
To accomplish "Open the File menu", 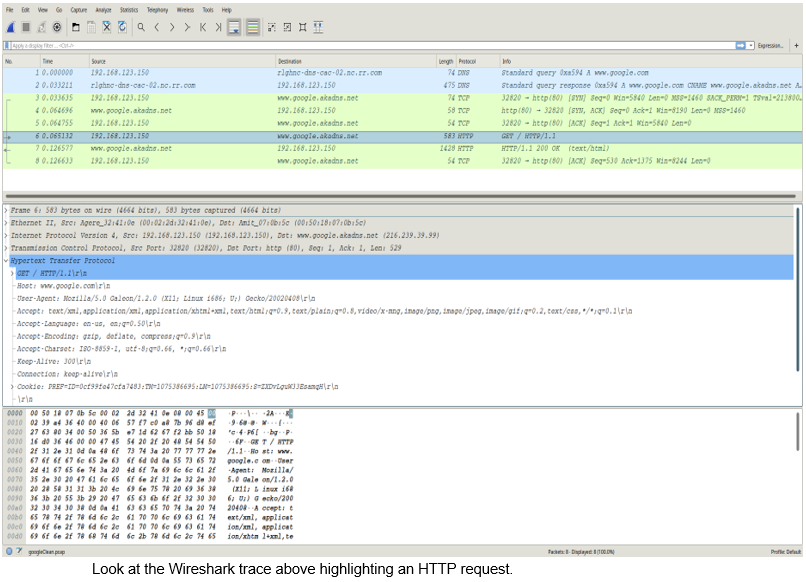I will [10, 10].
